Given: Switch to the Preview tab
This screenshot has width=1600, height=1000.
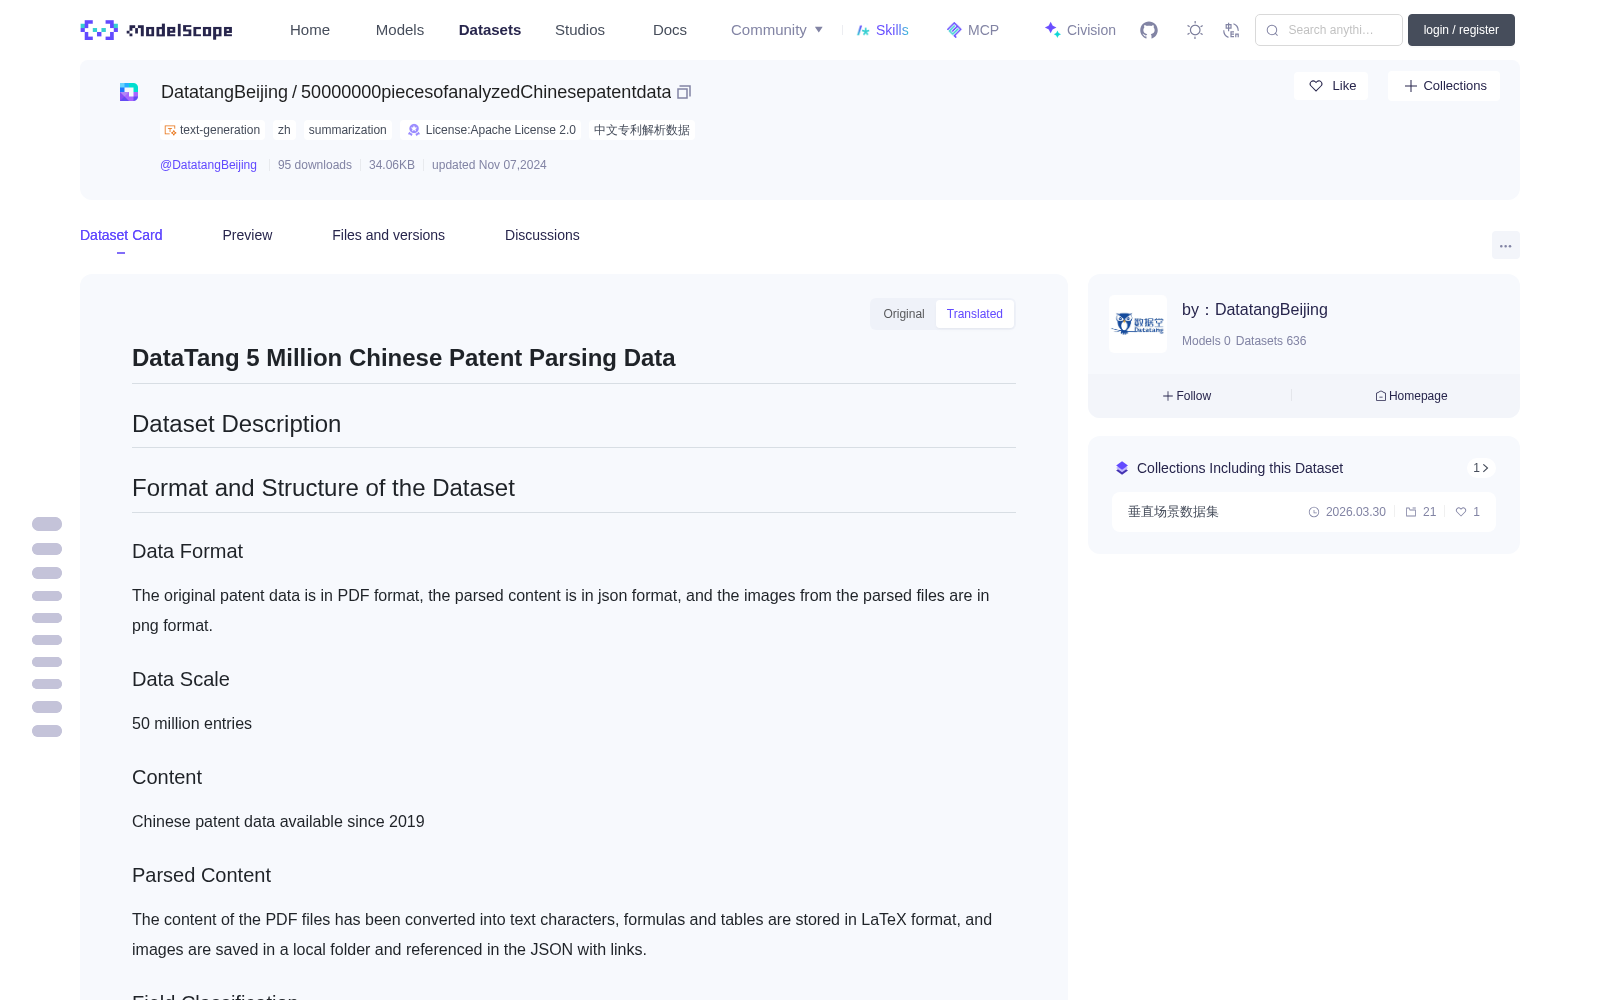Looking at the screenshot, I should click(x=247, y=235).
